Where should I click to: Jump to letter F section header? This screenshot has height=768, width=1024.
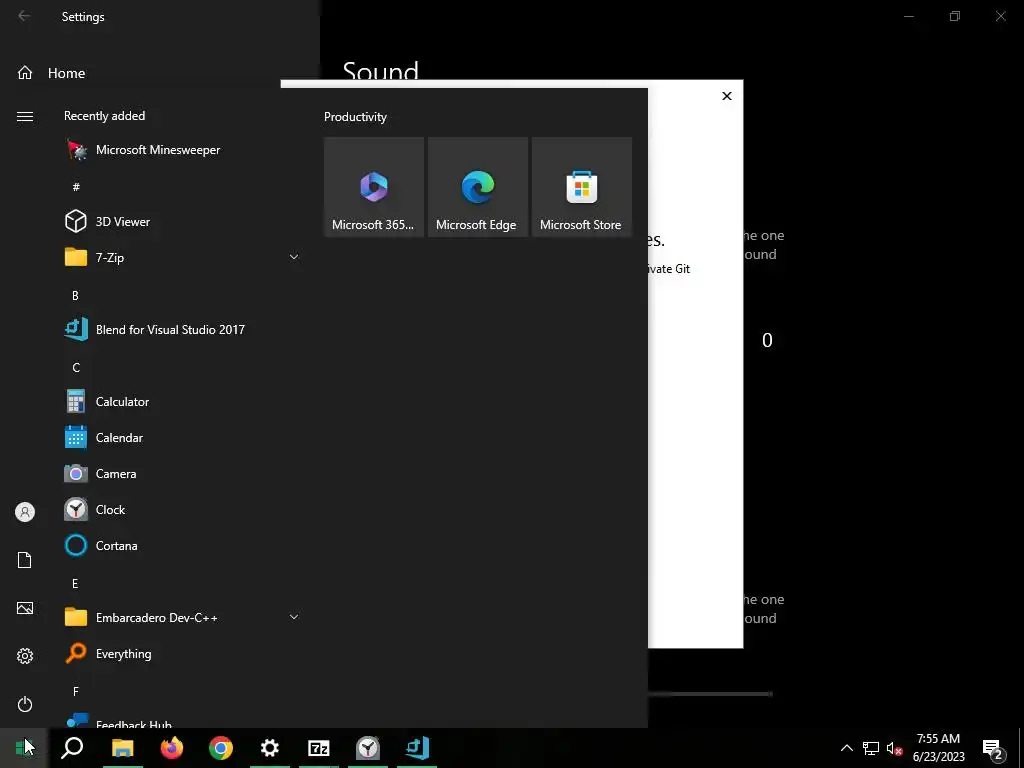click(x=76, y=691)
